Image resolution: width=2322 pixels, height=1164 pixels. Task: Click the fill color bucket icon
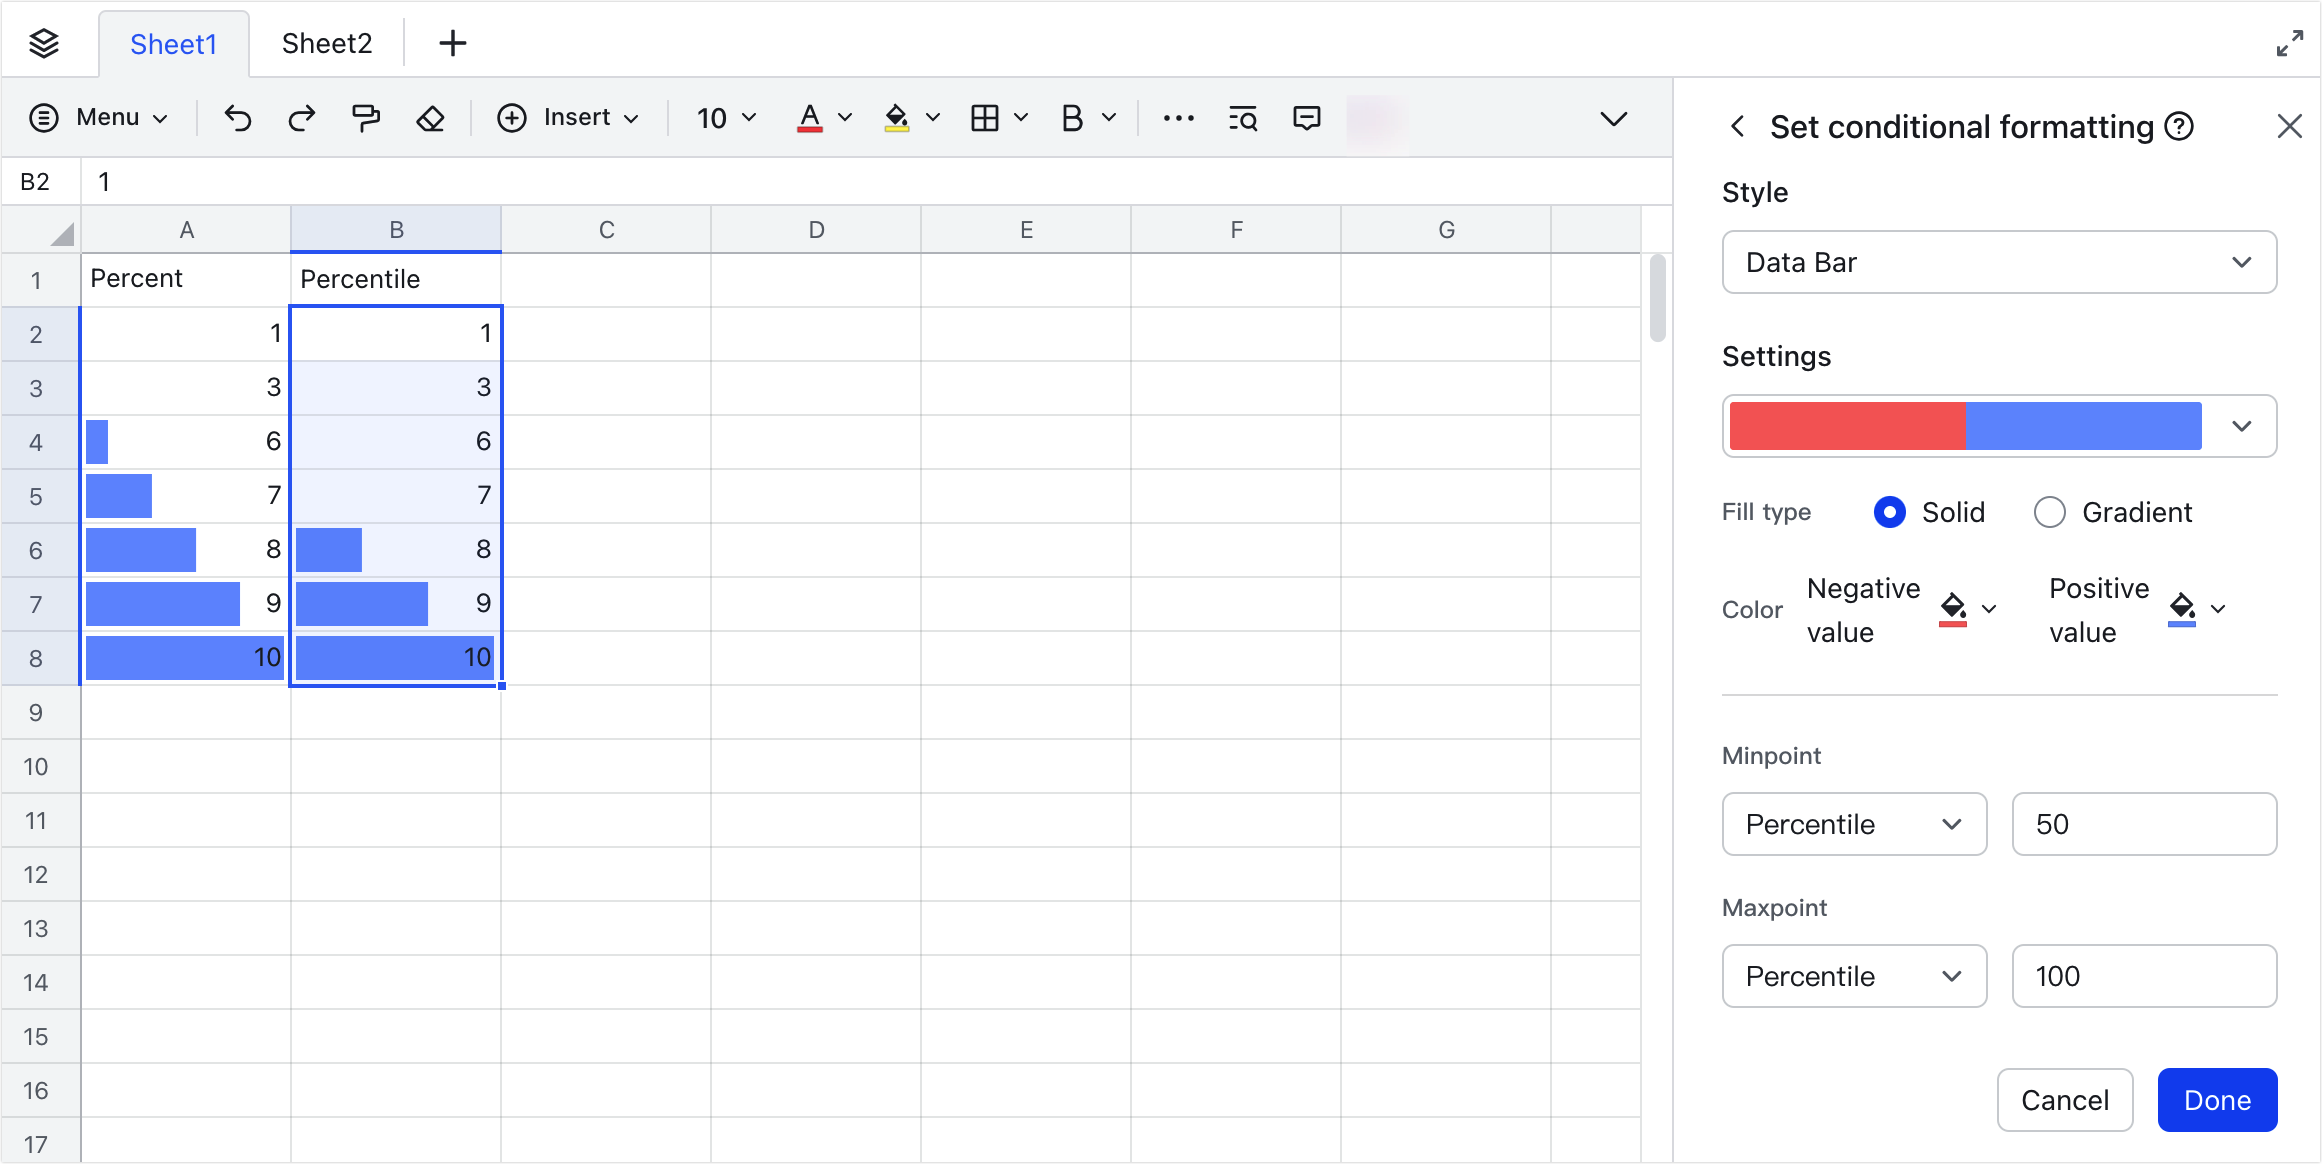pos(897,118)
